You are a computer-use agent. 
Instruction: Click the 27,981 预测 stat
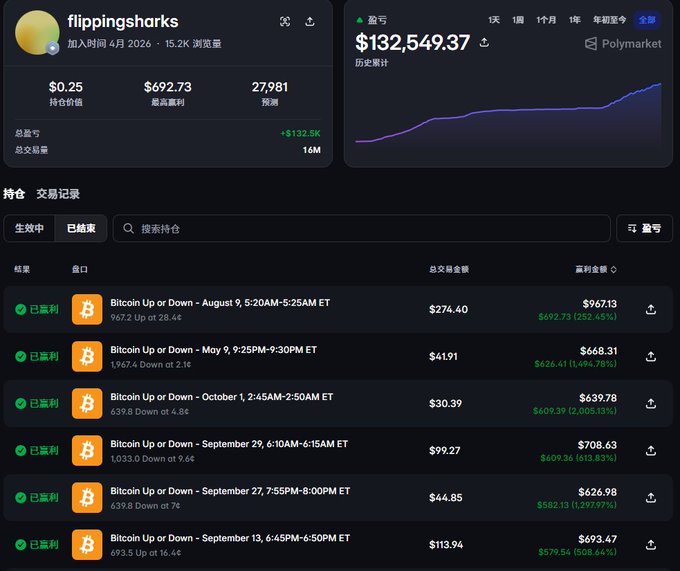[x=270, y=93]
